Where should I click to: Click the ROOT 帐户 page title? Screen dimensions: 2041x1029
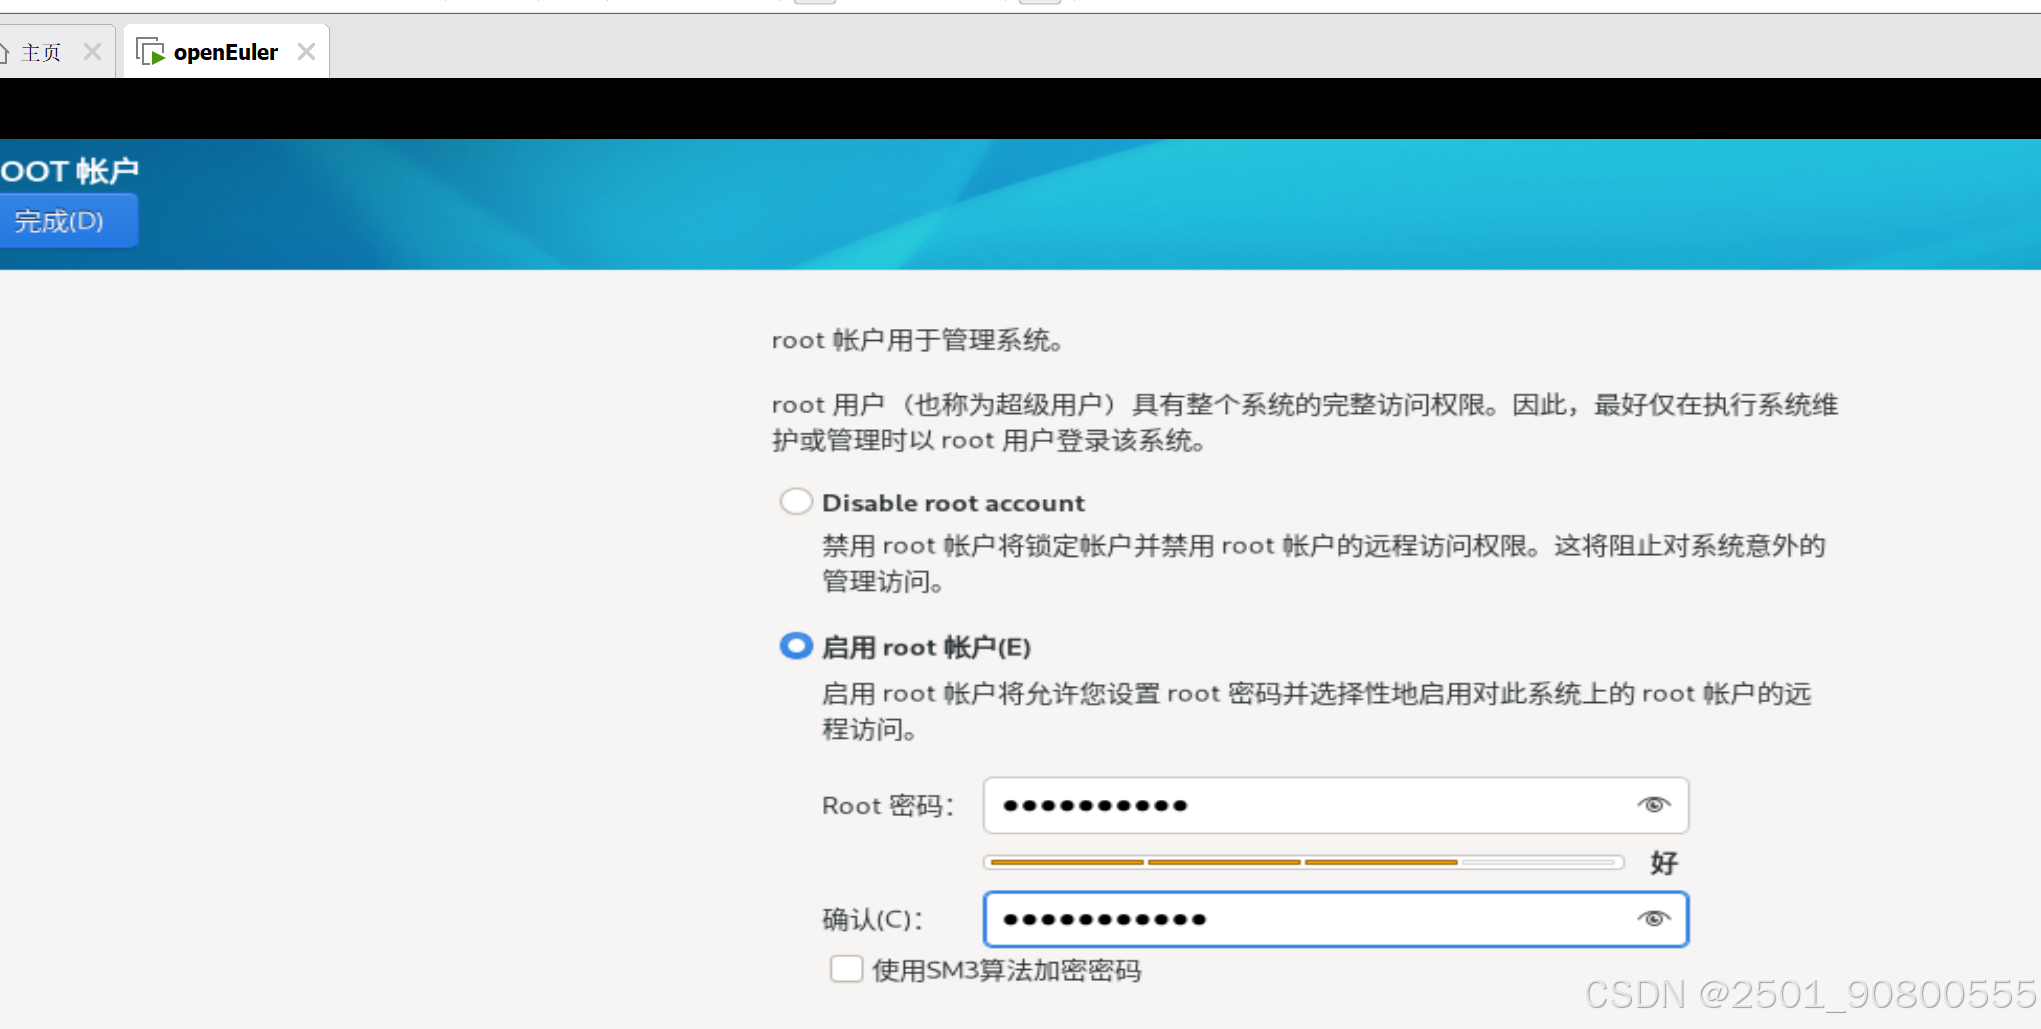(x=70, y=170)
